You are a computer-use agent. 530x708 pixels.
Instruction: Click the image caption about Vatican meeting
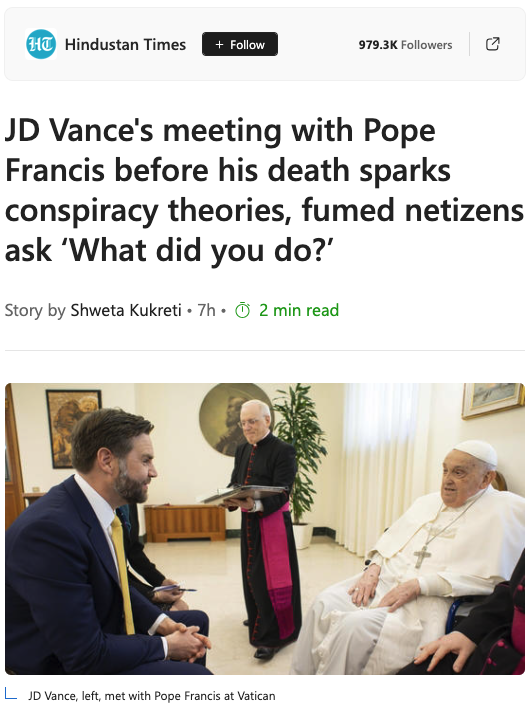tap(152, 696)
